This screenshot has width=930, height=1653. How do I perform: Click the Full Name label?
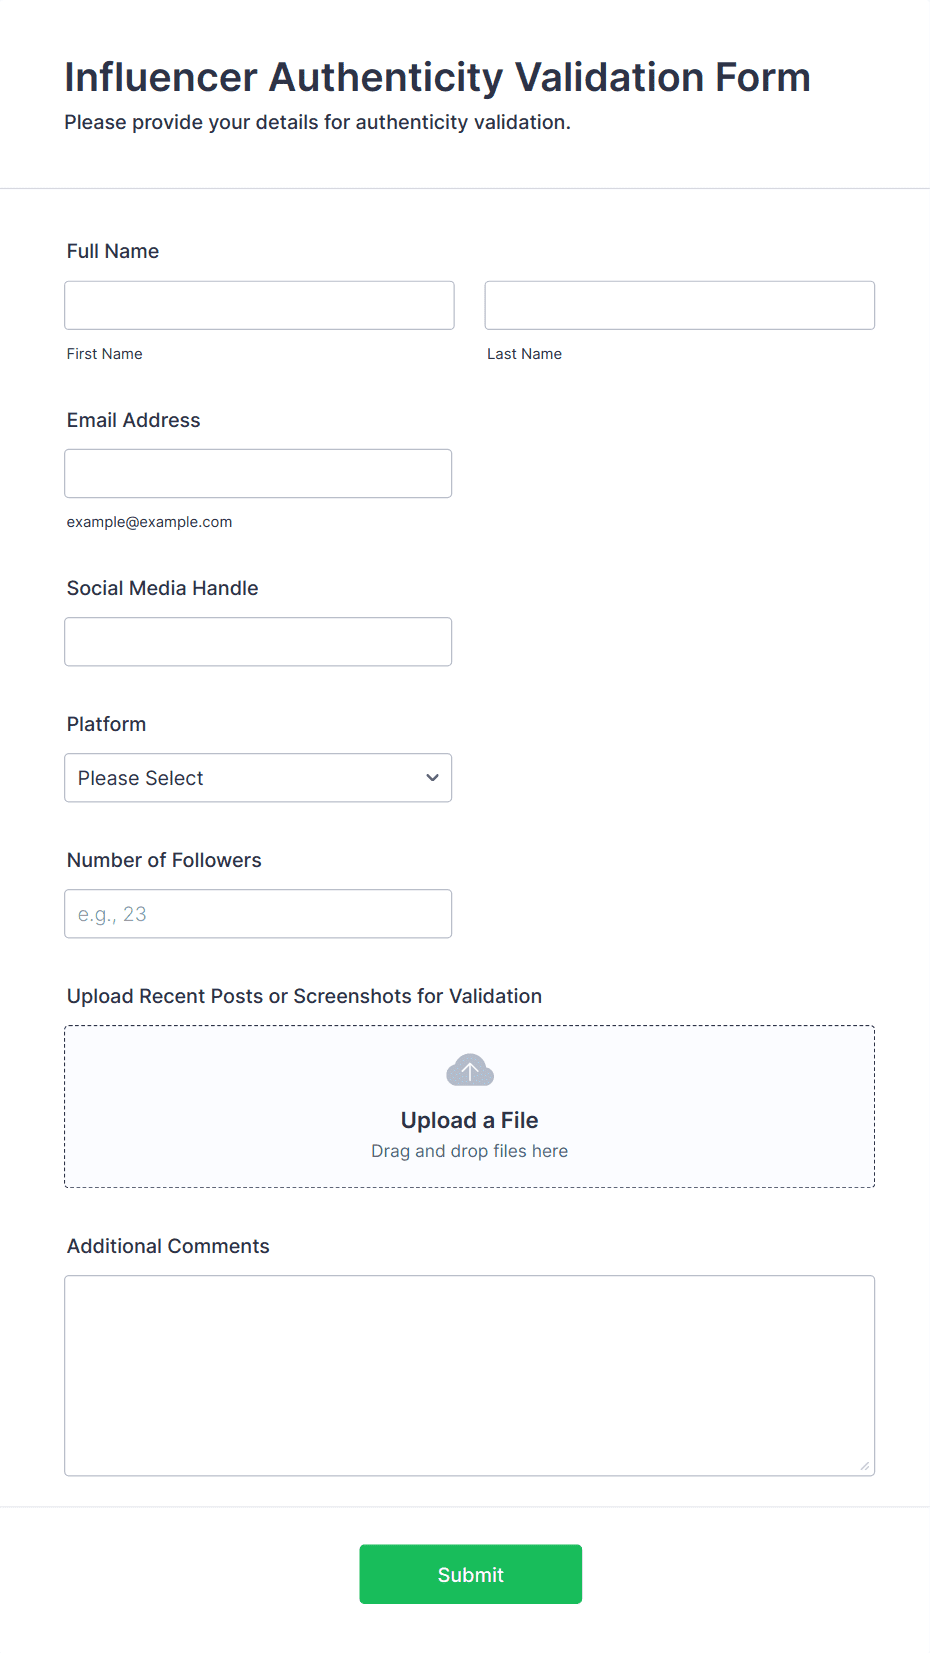(113, 251)
